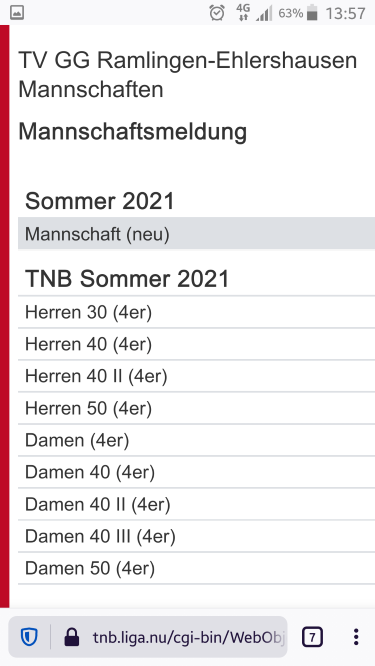Select the Mannschaft (neu) row
Viewport: 375px width, 666px height.
click(196, 234)
